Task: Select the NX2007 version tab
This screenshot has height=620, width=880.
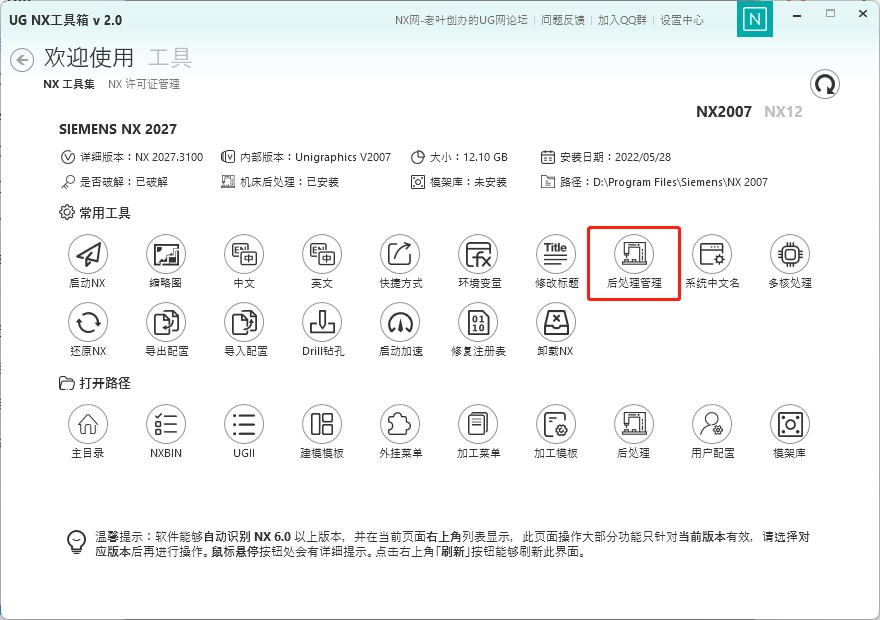Action: pyautogui.click(x=724, y=112)
